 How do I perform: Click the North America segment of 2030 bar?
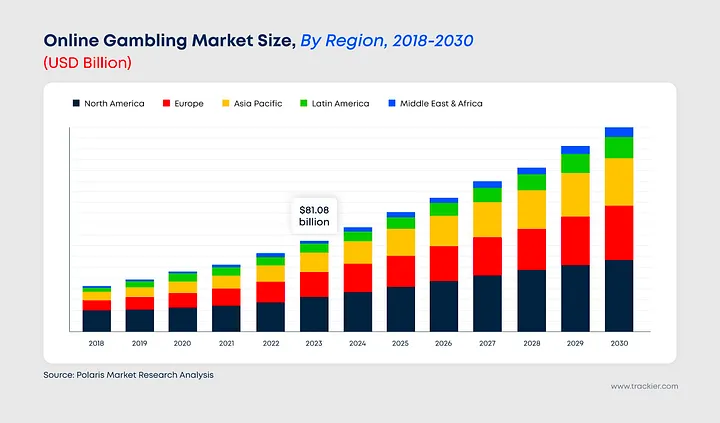pyautogui.click(x=619, y=296)
